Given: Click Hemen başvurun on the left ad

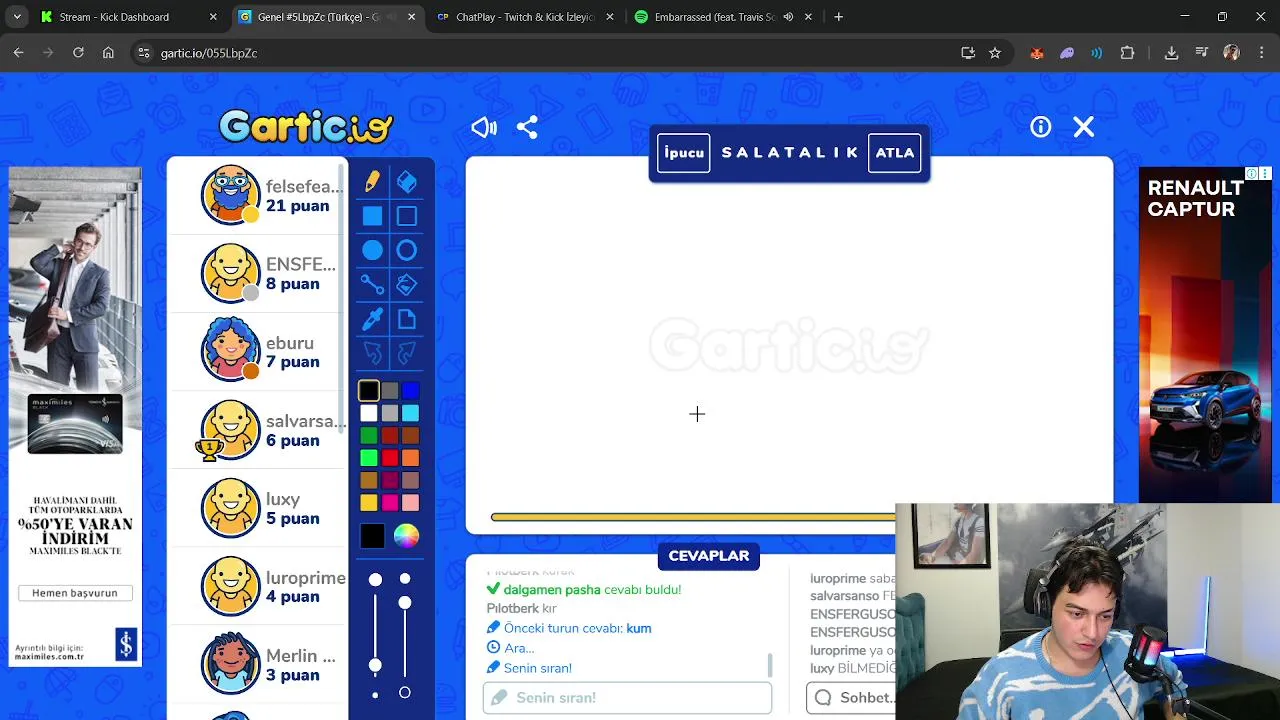Looking at the screenshot, I should point(75,593).
